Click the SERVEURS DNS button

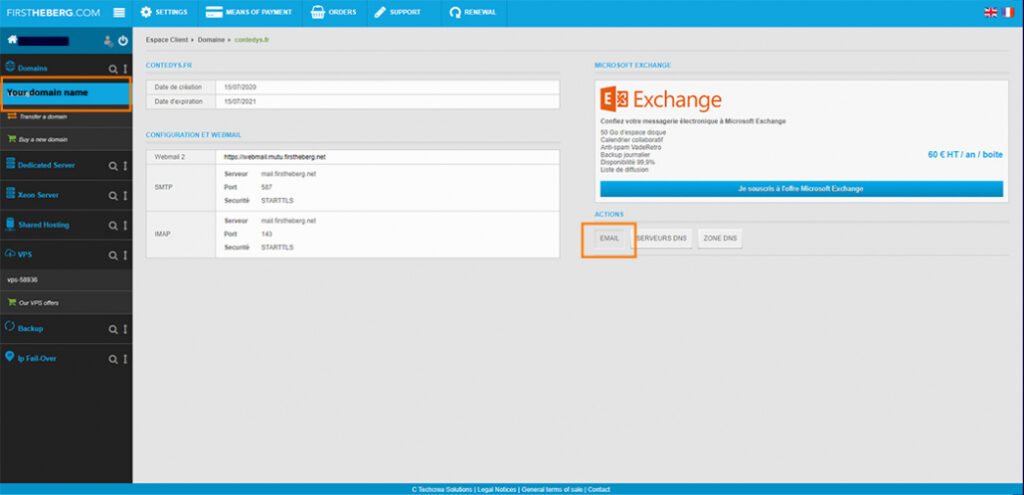pos(662,239)
